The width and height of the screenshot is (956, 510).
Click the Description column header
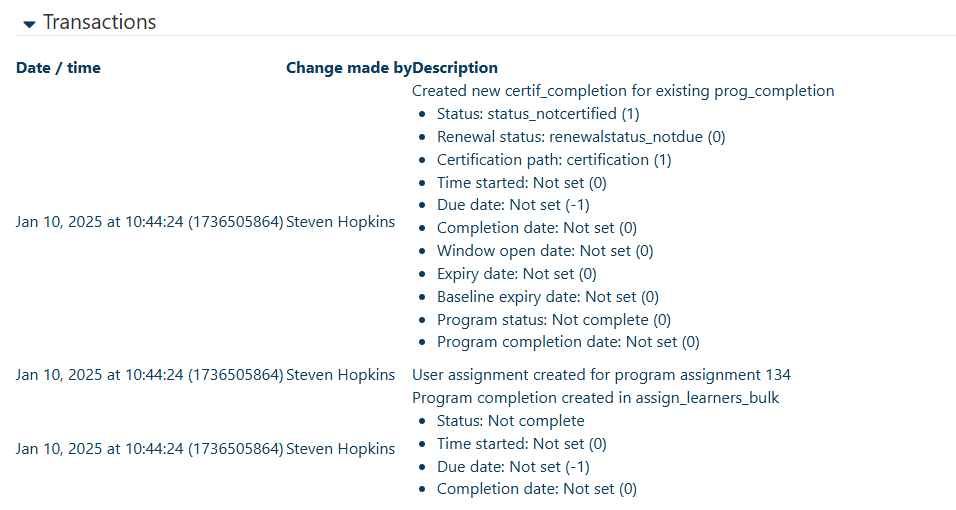455,68
